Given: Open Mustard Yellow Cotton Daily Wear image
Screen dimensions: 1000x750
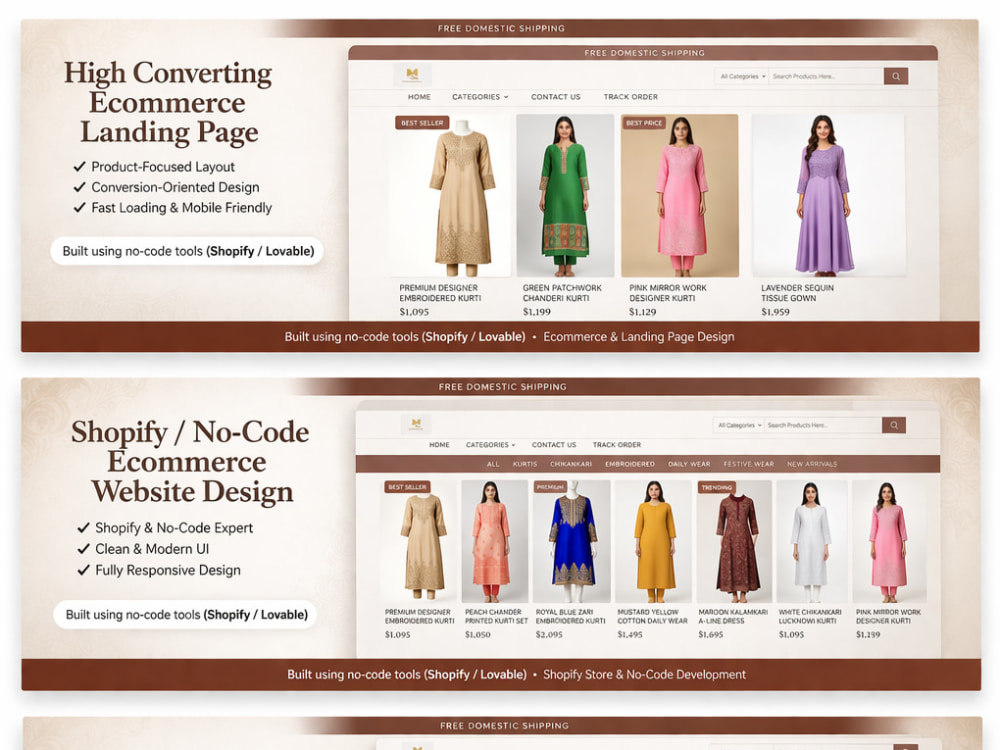Looking at the screenshot, I should coord(653,541).
